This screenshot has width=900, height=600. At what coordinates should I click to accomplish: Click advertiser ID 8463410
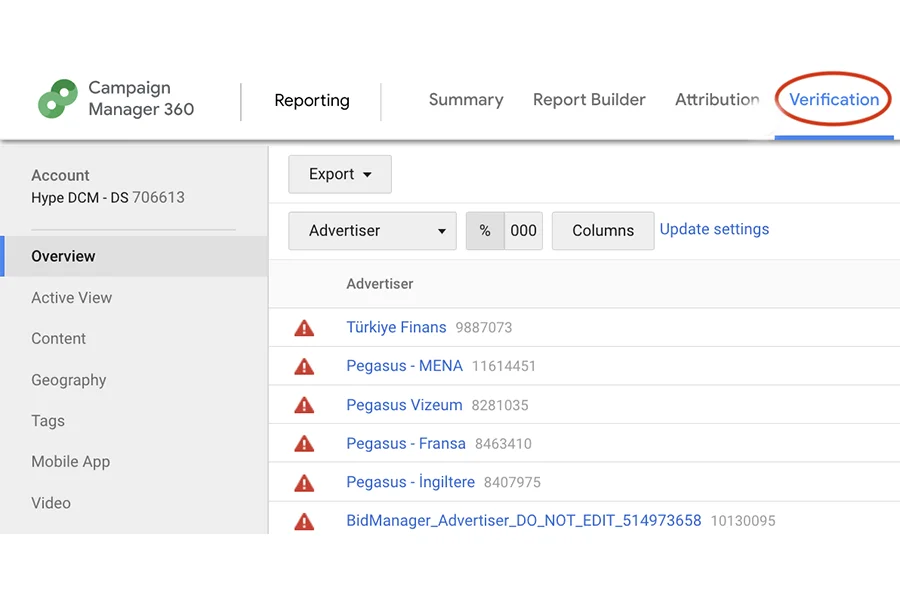(503, 444)
